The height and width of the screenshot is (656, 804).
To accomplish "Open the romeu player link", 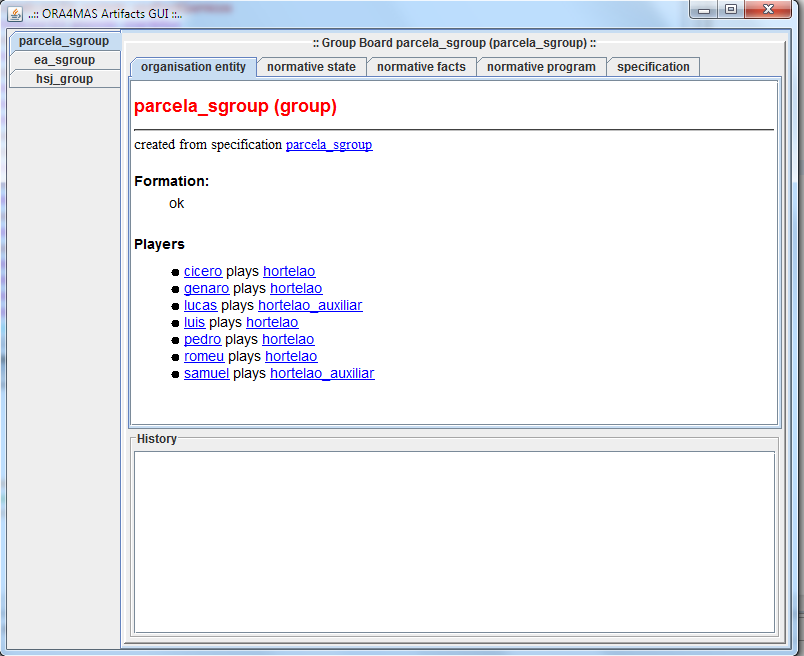I will coord(204,356).
